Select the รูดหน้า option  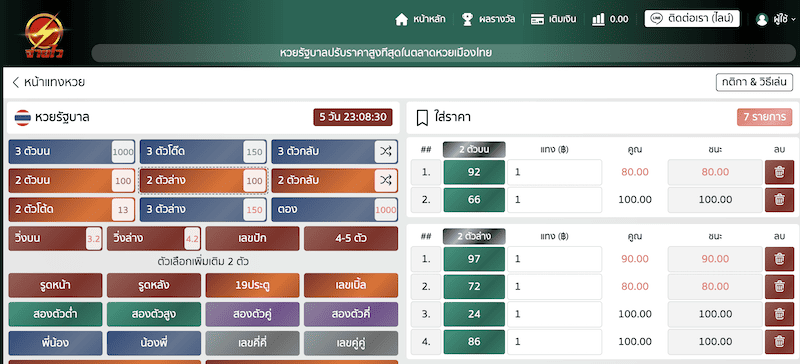55,285
